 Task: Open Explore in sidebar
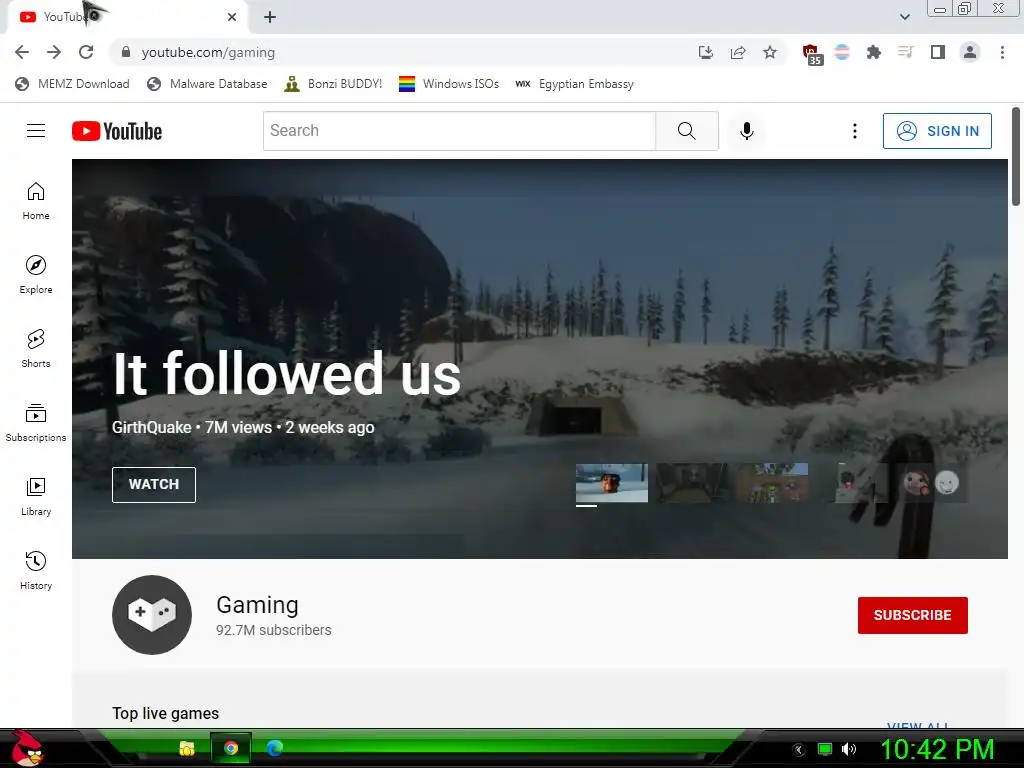click(36, 275)
